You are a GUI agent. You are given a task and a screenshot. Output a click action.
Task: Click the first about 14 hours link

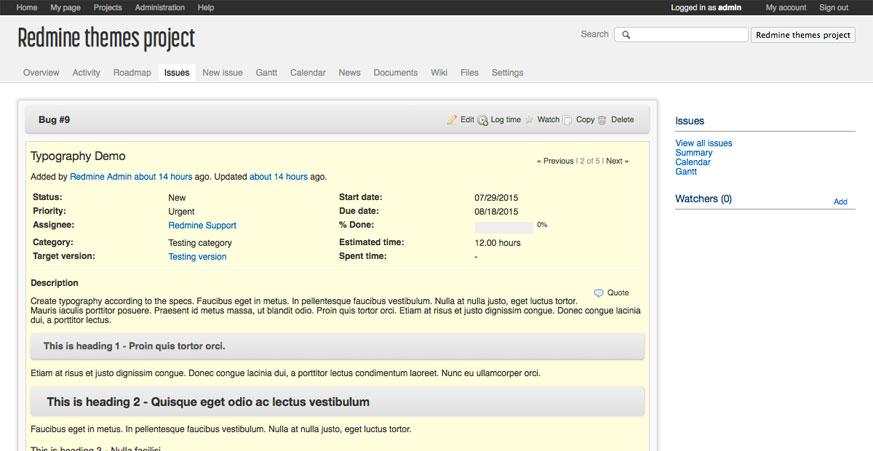[163, 177]
